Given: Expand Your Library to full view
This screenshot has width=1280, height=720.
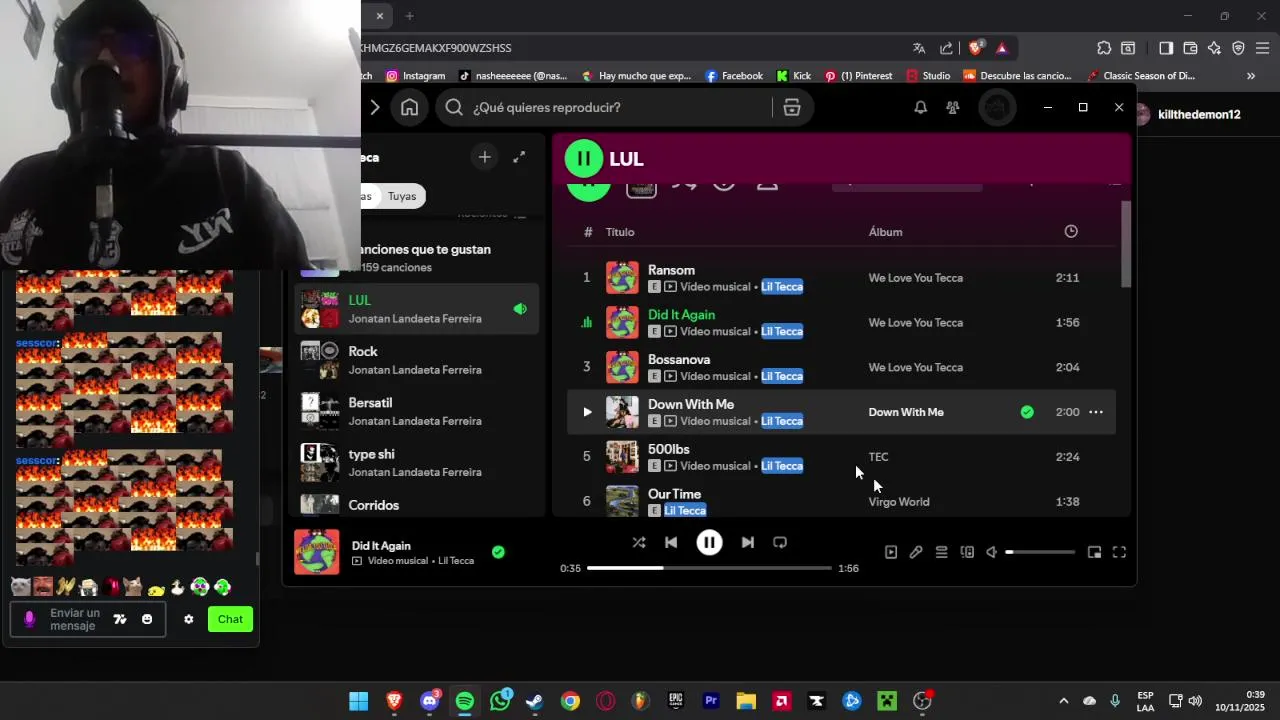Looking at the screenshot, I should (x=519, y=157).
